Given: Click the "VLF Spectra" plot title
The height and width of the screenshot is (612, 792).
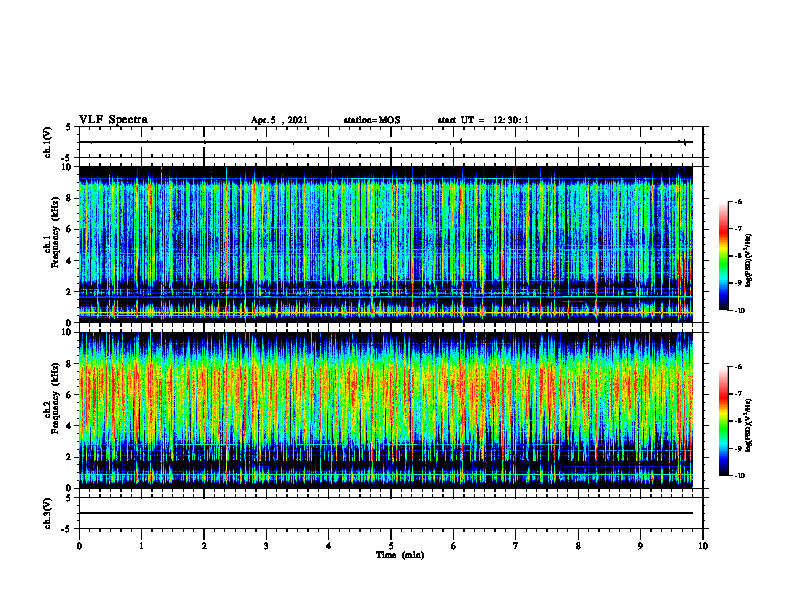Looking at the screenshot, I should [113, 120].
